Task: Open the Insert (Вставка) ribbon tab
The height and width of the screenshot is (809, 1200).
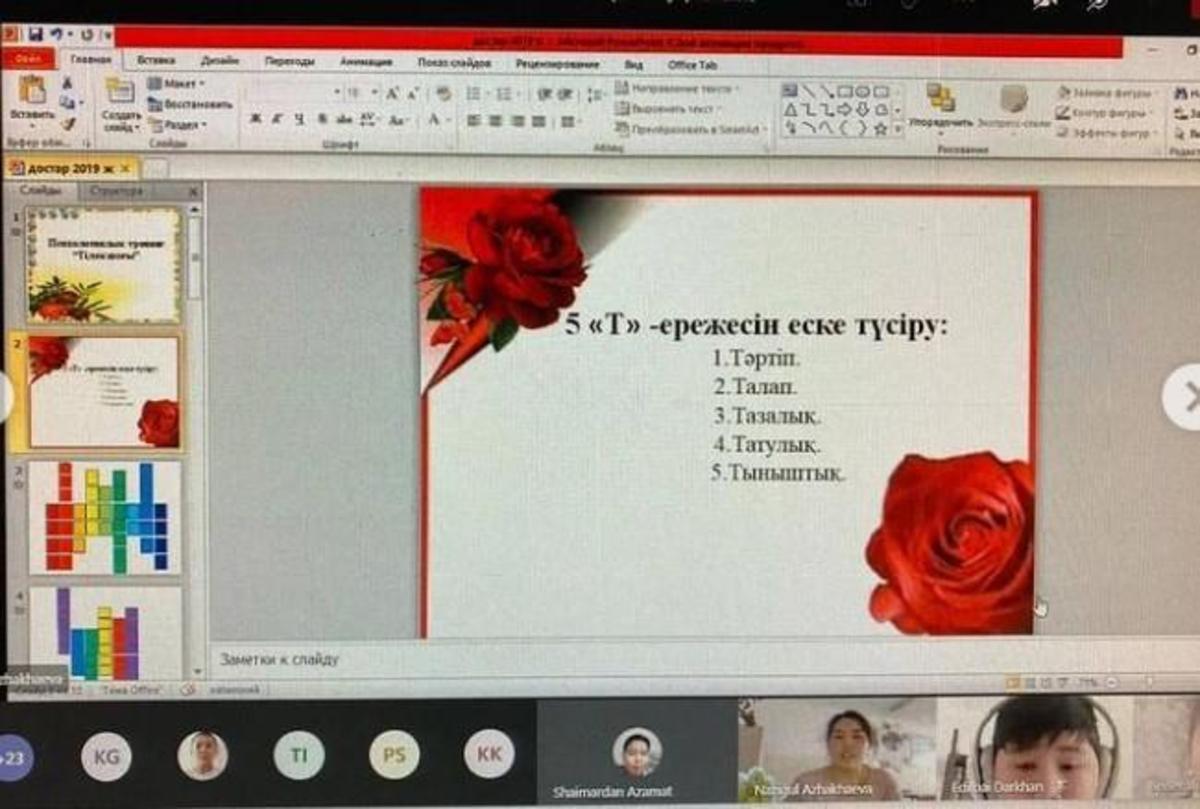Action: click(x=156, y=62)
